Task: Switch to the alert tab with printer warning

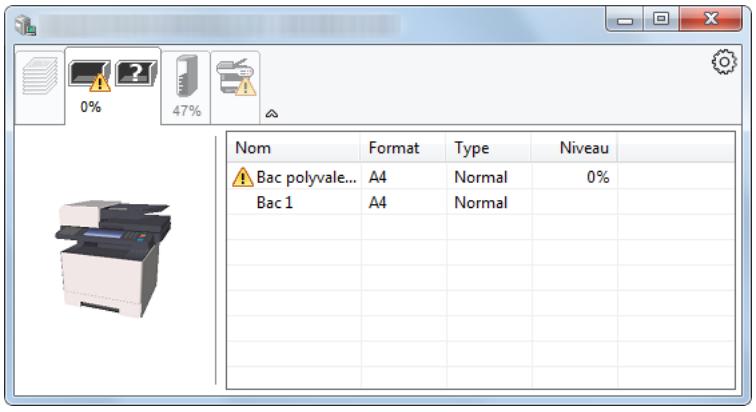Action: tap(236, 87)
